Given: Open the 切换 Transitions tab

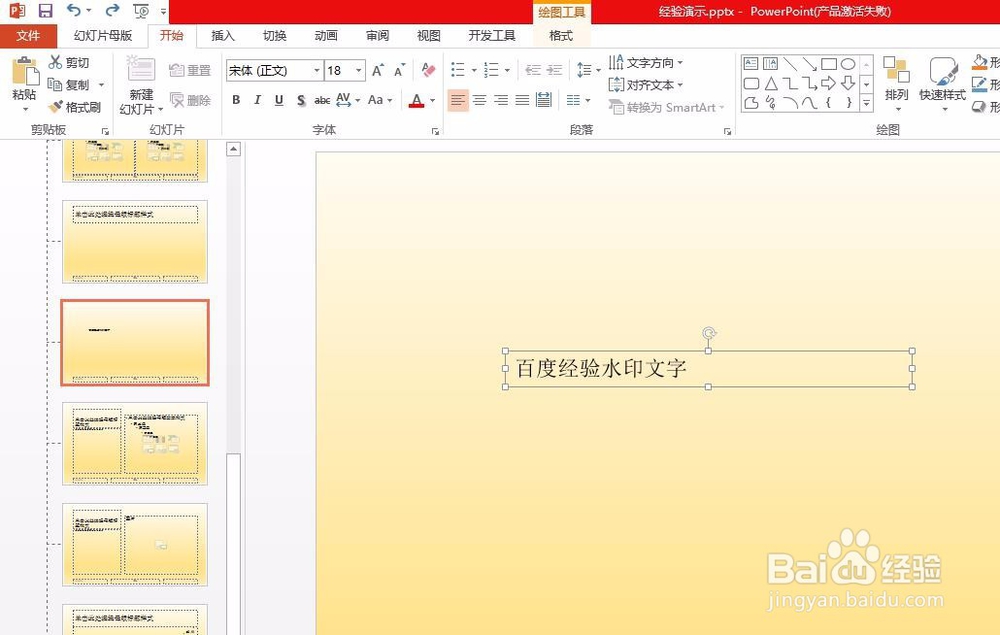Looking at the screenshot, I should point(274,36).
